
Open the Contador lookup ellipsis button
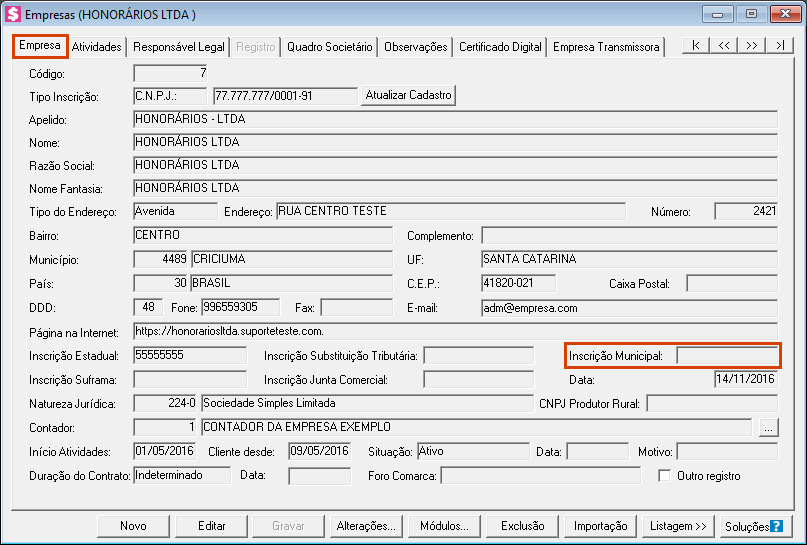point(768,427)
